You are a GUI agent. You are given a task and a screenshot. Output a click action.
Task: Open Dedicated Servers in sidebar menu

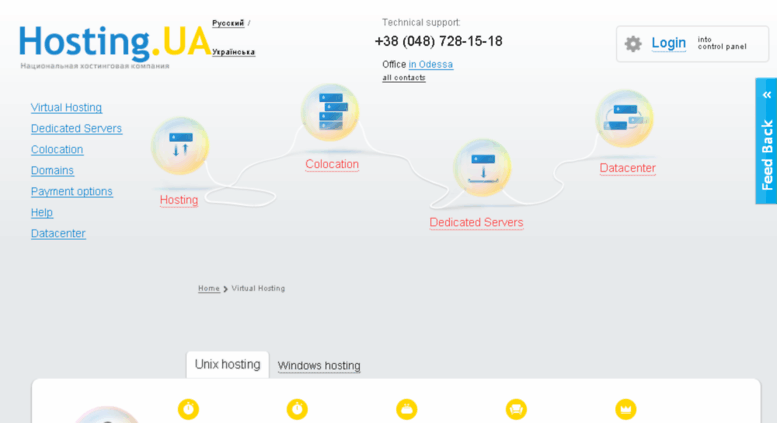click(76, 128)
